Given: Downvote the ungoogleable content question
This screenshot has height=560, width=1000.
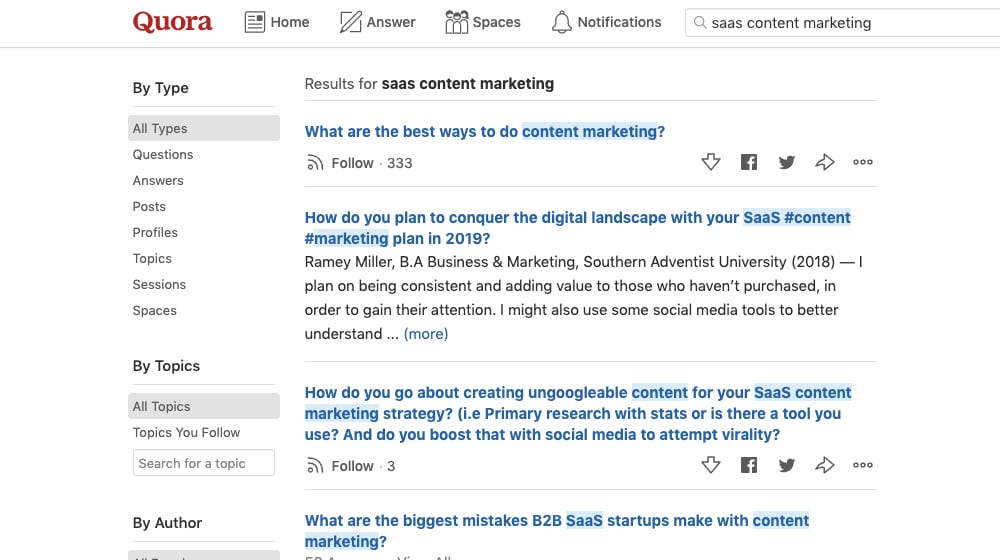Looking at the screenshot, I should tap(710, 465).
